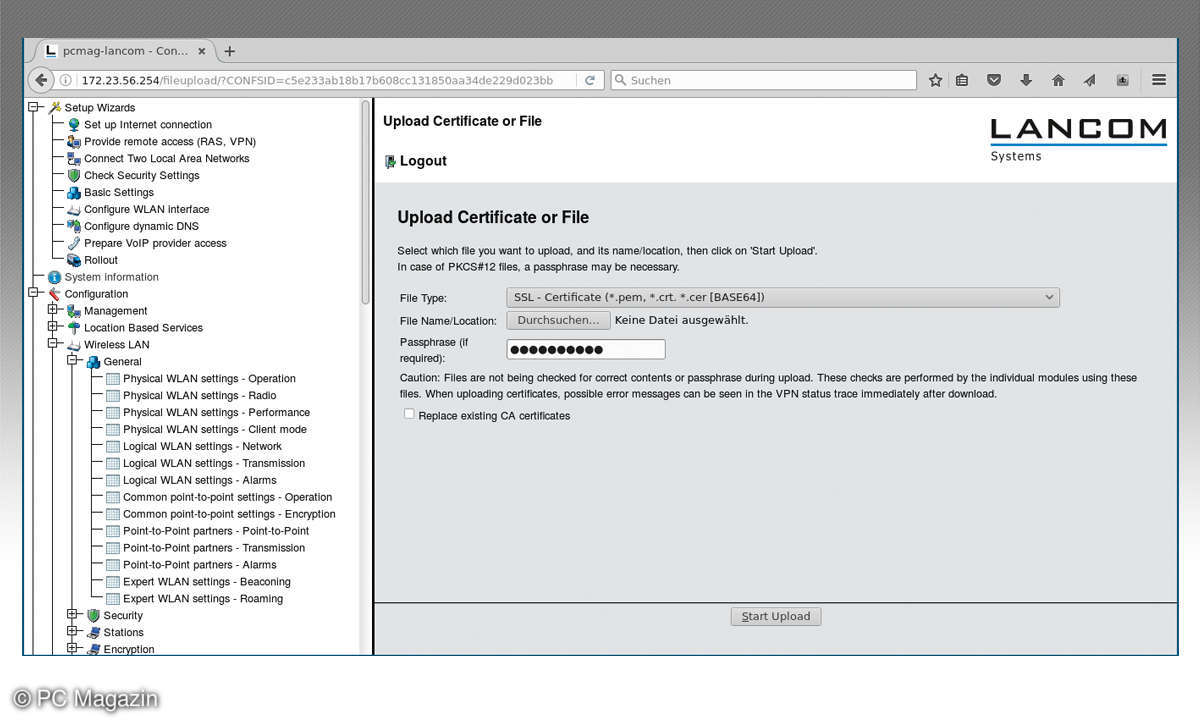Open Expert WLAN settings - Roaming
Screen dimensions: 1200x720
203,599
